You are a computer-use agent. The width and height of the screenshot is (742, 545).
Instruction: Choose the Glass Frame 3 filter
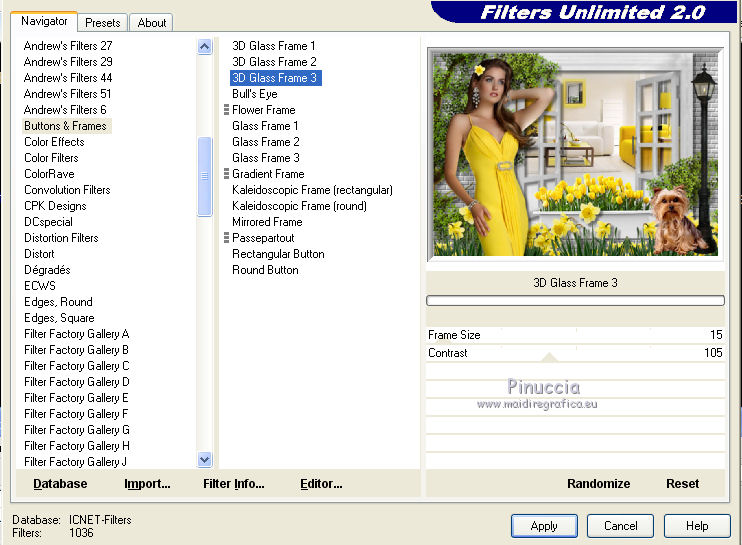click(x=265, y=158)
